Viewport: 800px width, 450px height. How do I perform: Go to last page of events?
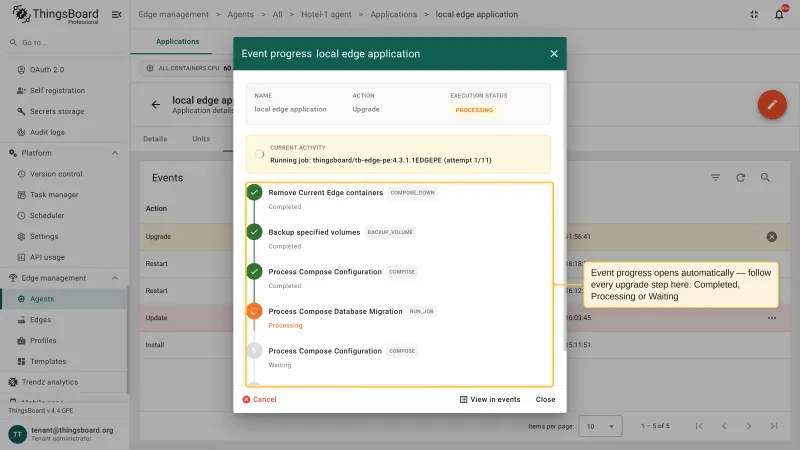[774, 426]
